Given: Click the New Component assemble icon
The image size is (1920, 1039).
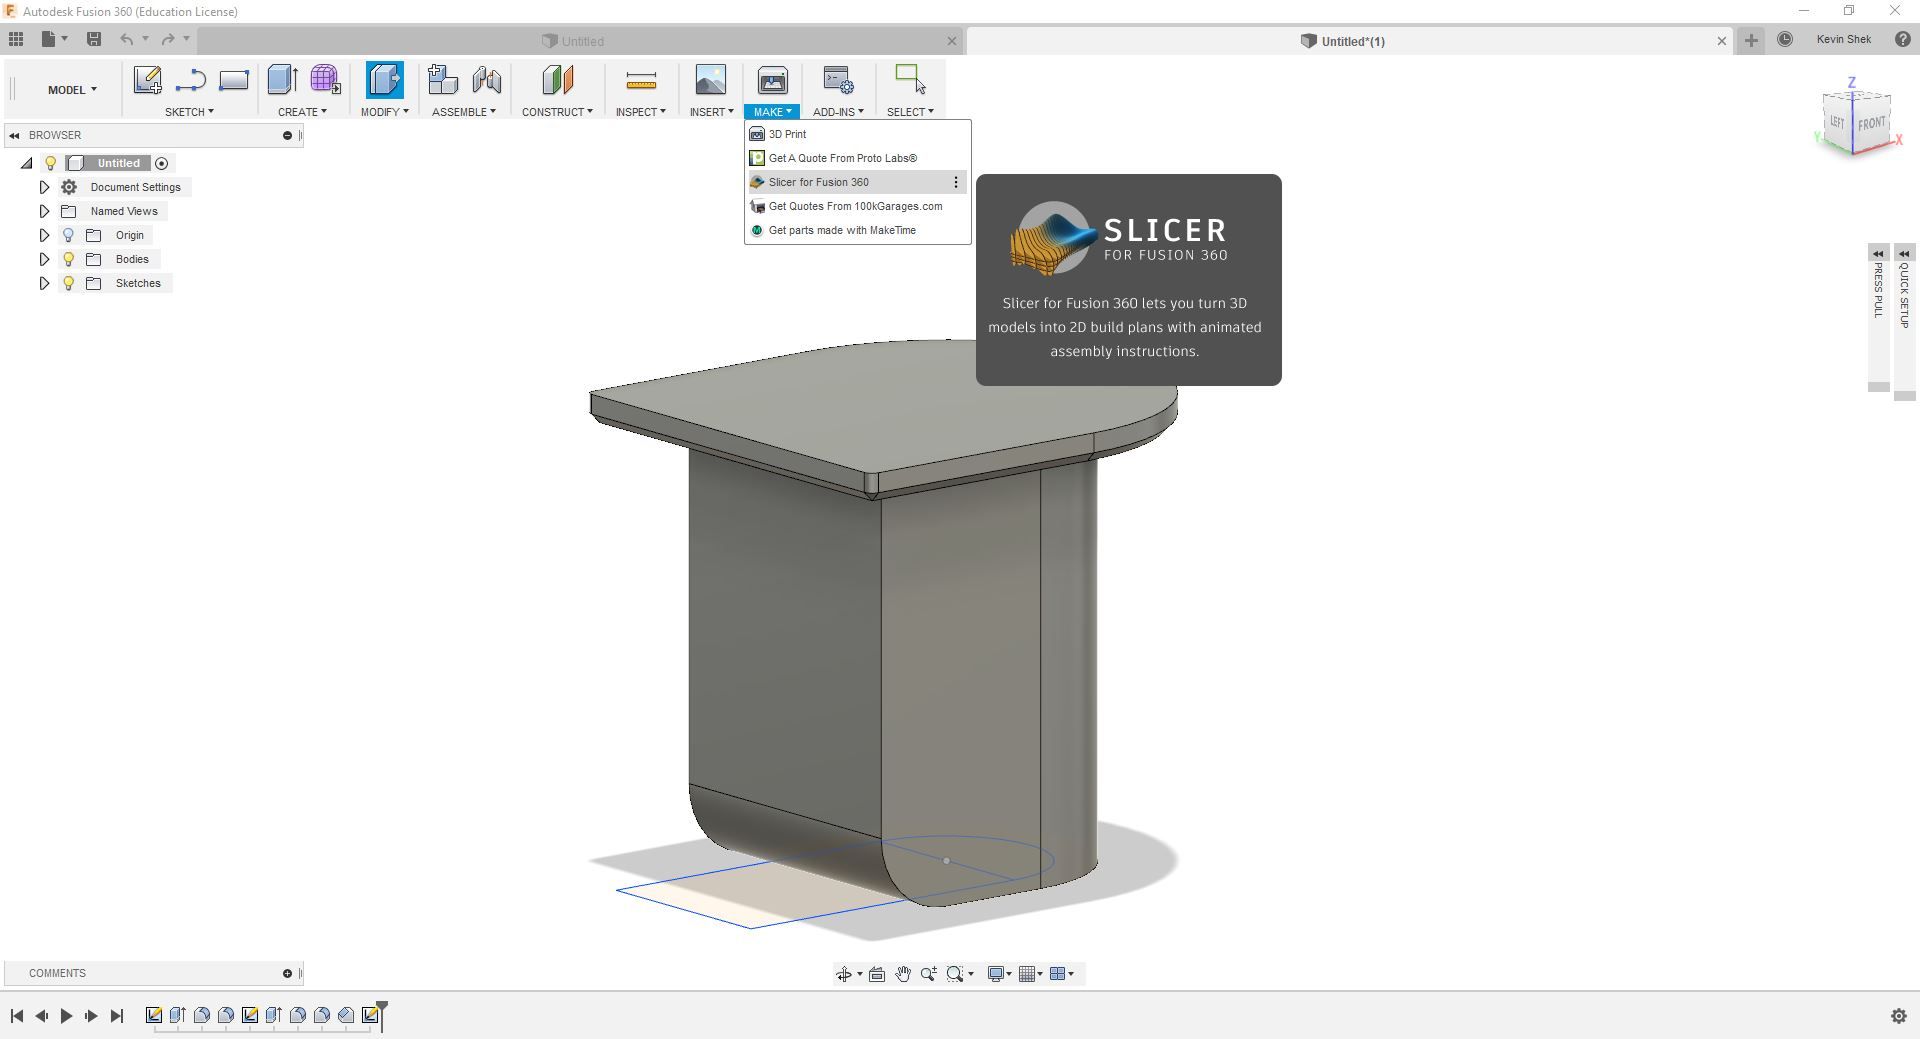Looking at the screenshot, I should click(441, 80).
